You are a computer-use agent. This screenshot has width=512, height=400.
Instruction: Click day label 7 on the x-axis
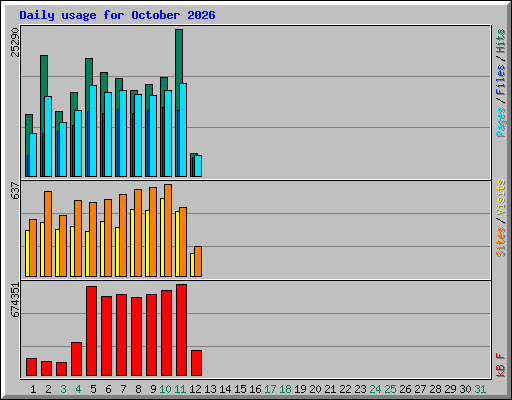click(123, 389)
